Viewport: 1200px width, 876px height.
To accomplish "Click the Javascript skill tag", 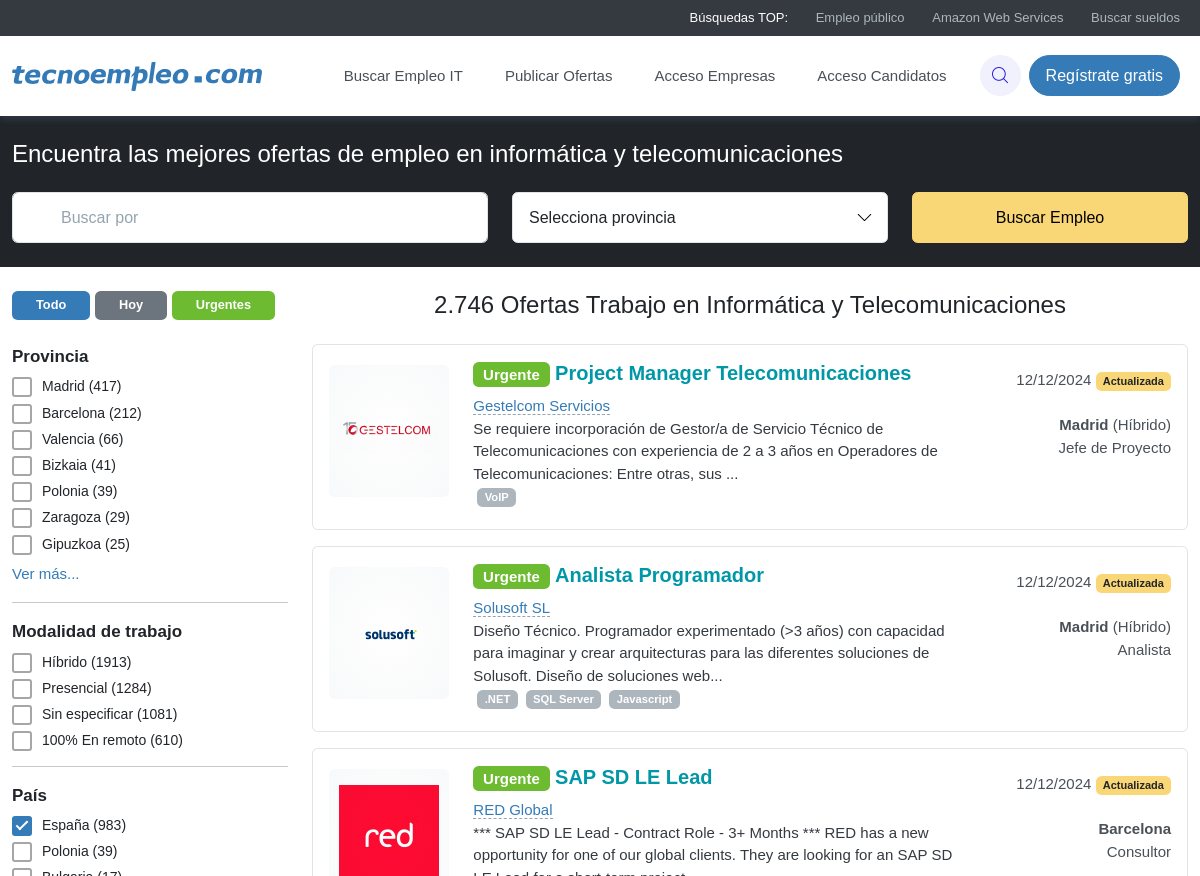I will [644, 699].
